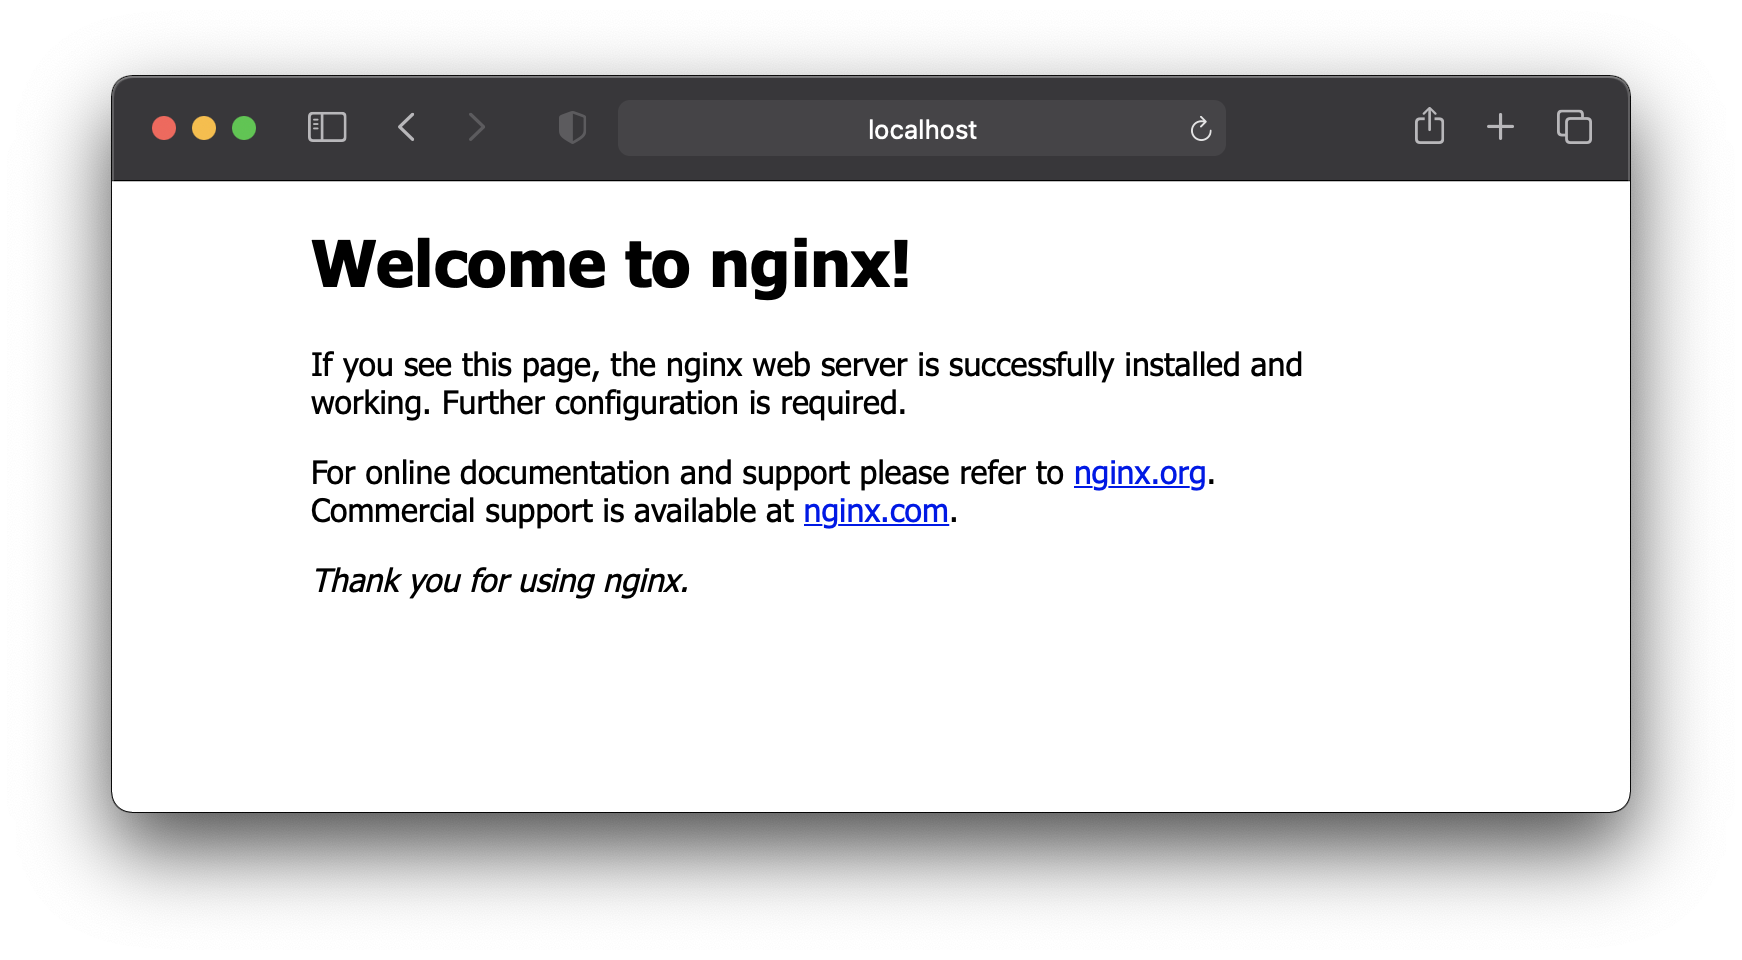Screen dimensions: 1742x960
Task: Reload the localhost page
Action: [x=1201, y=128]
